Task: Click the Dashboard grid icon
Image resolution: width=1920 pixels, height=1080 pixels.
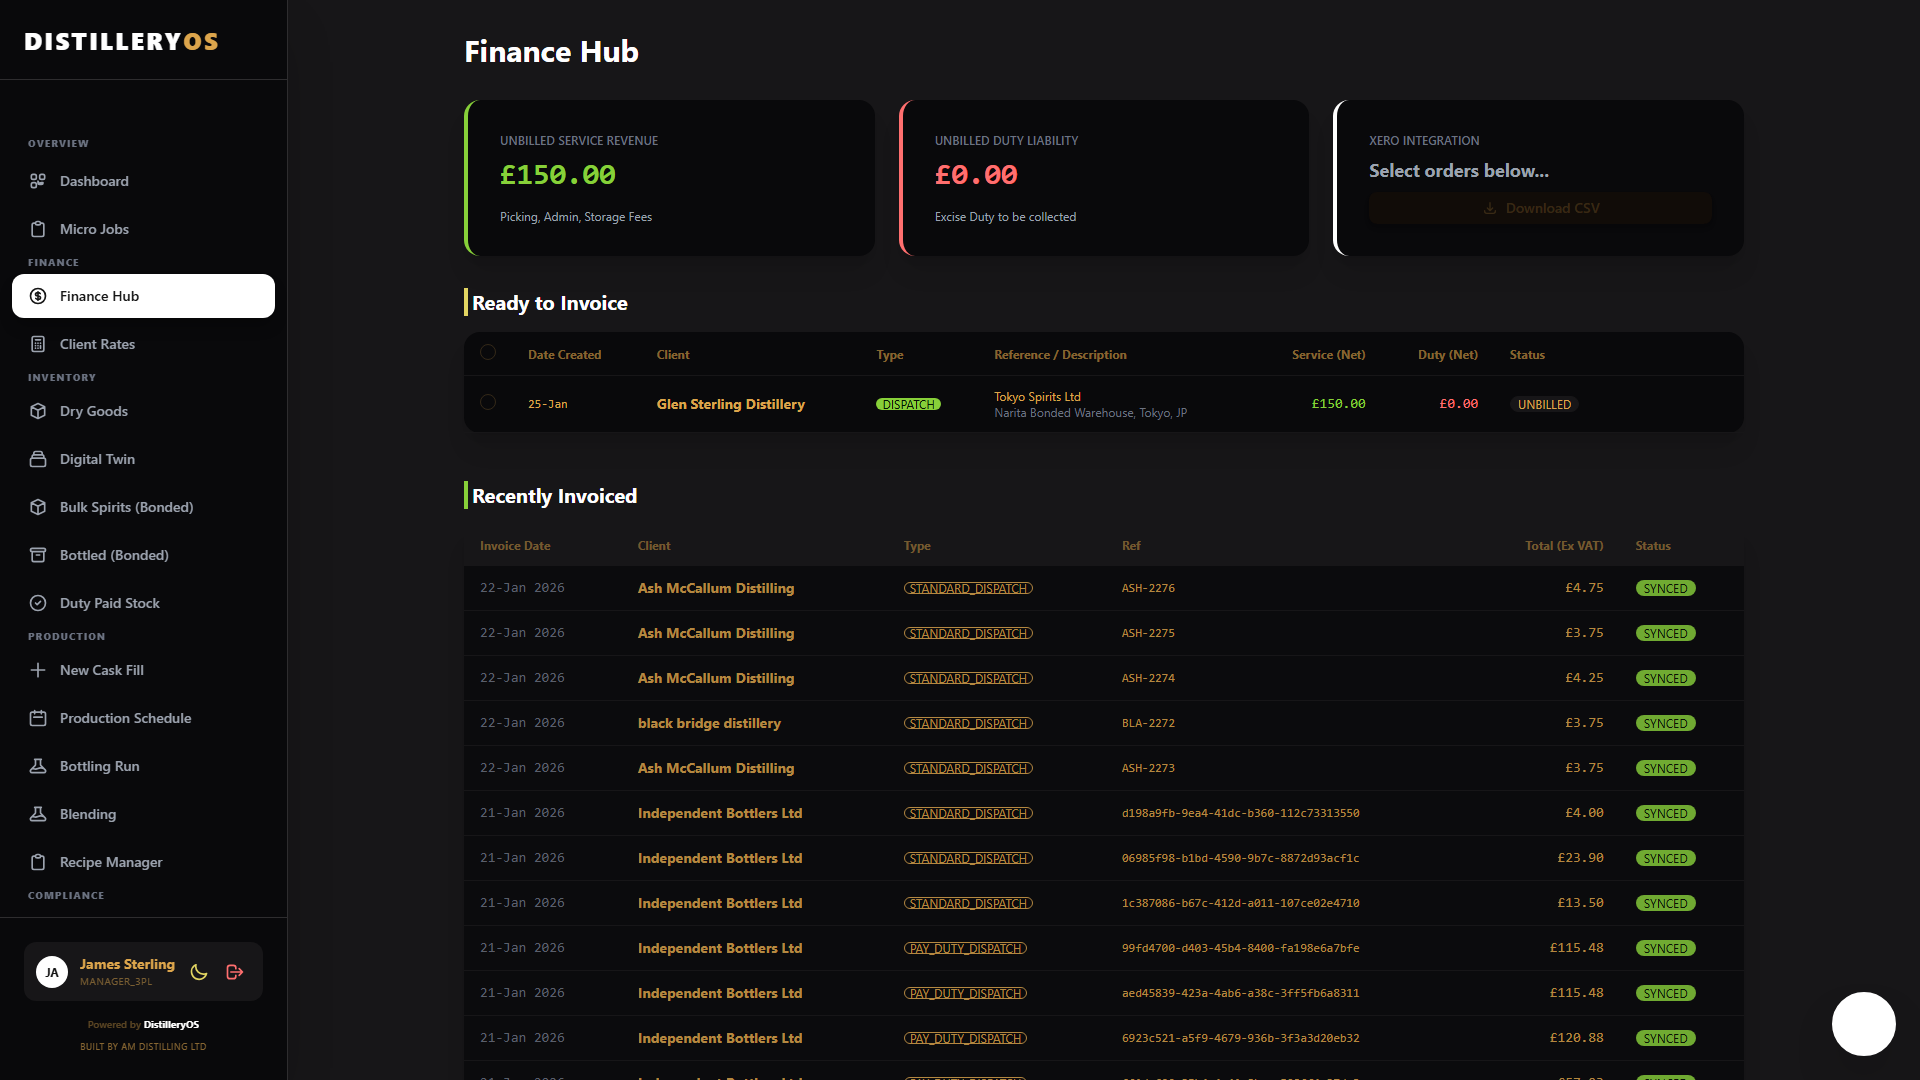Action: 38,181
